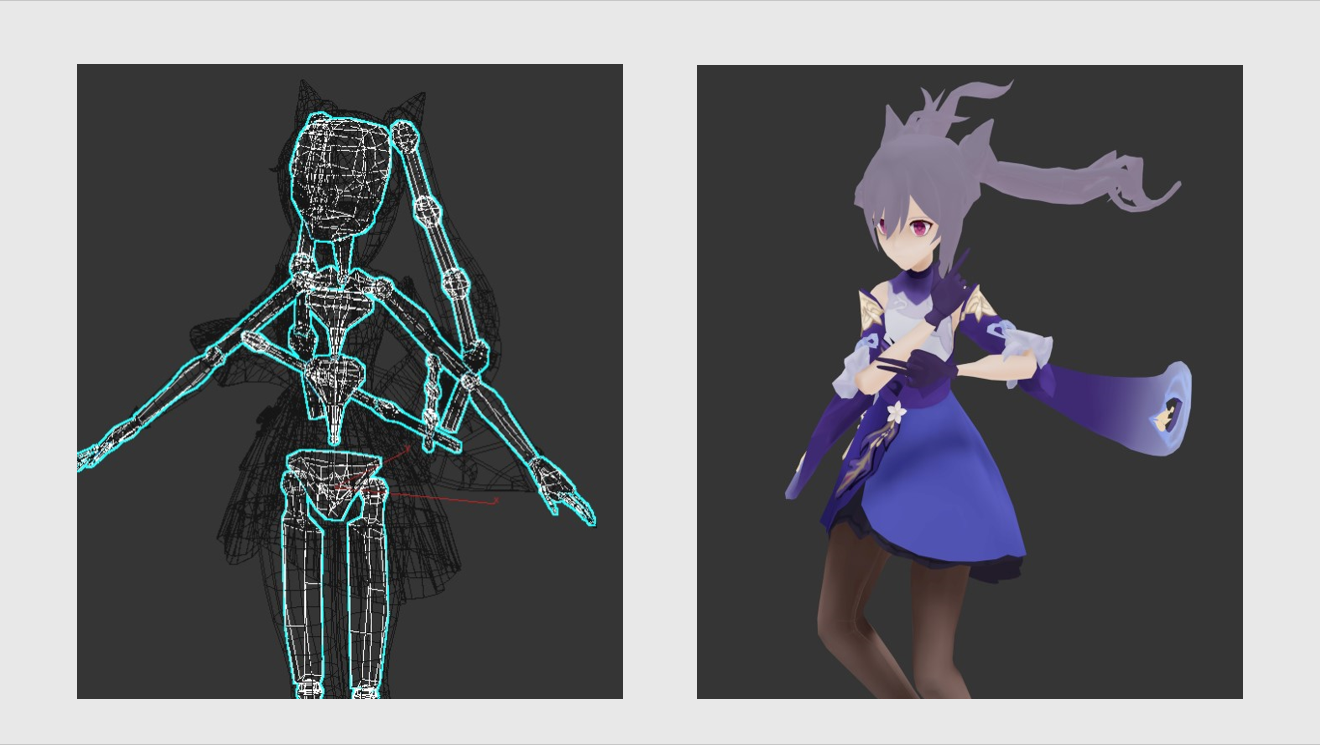Open the rendered purple-dress character image
The width and height of the screenshot is (1320, 745).
pos(970,382)
